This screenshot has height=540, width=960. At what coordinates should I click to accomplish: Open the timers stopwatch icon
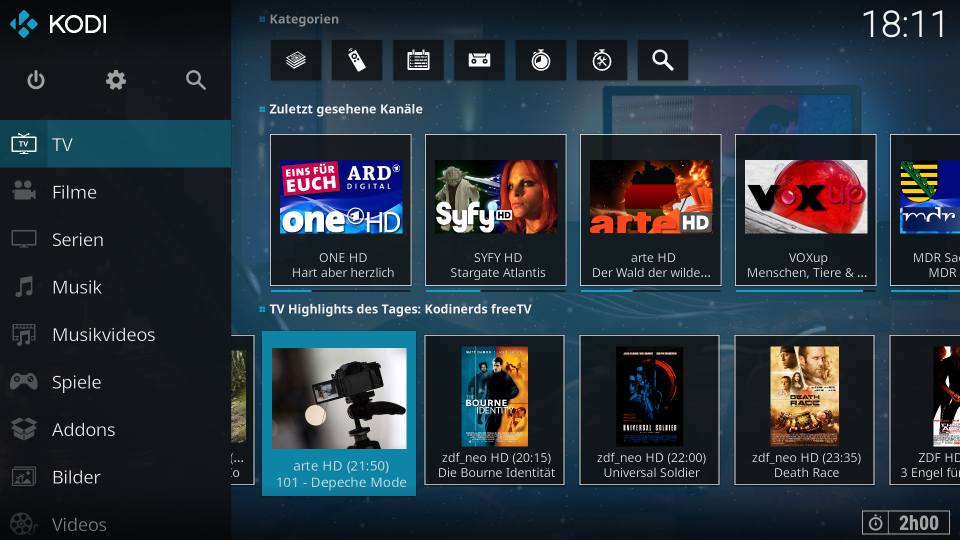point(541,60)
